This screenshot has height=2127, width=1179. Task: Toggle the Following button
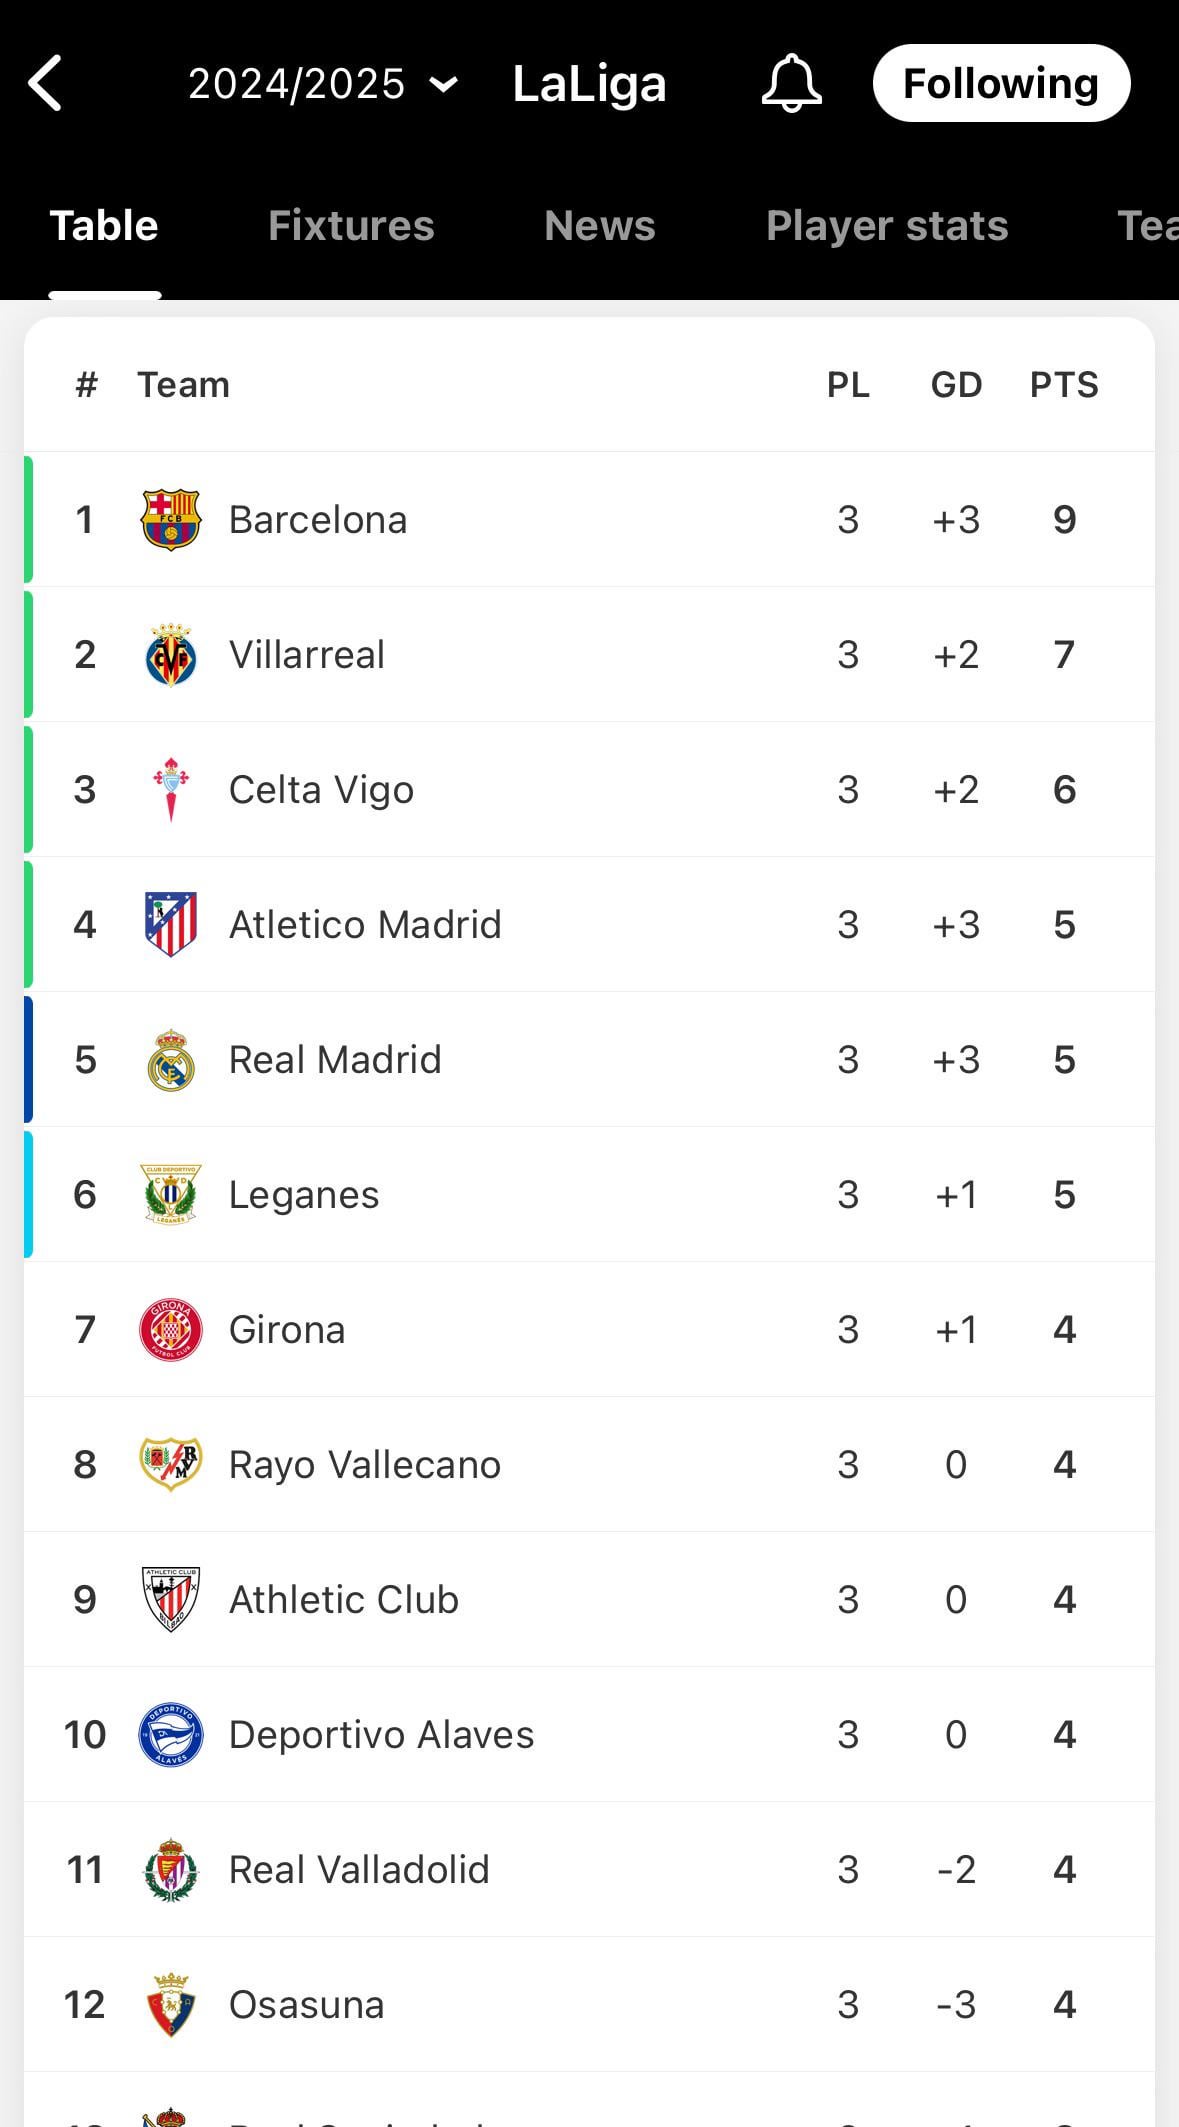click(x=1001, y=83)
